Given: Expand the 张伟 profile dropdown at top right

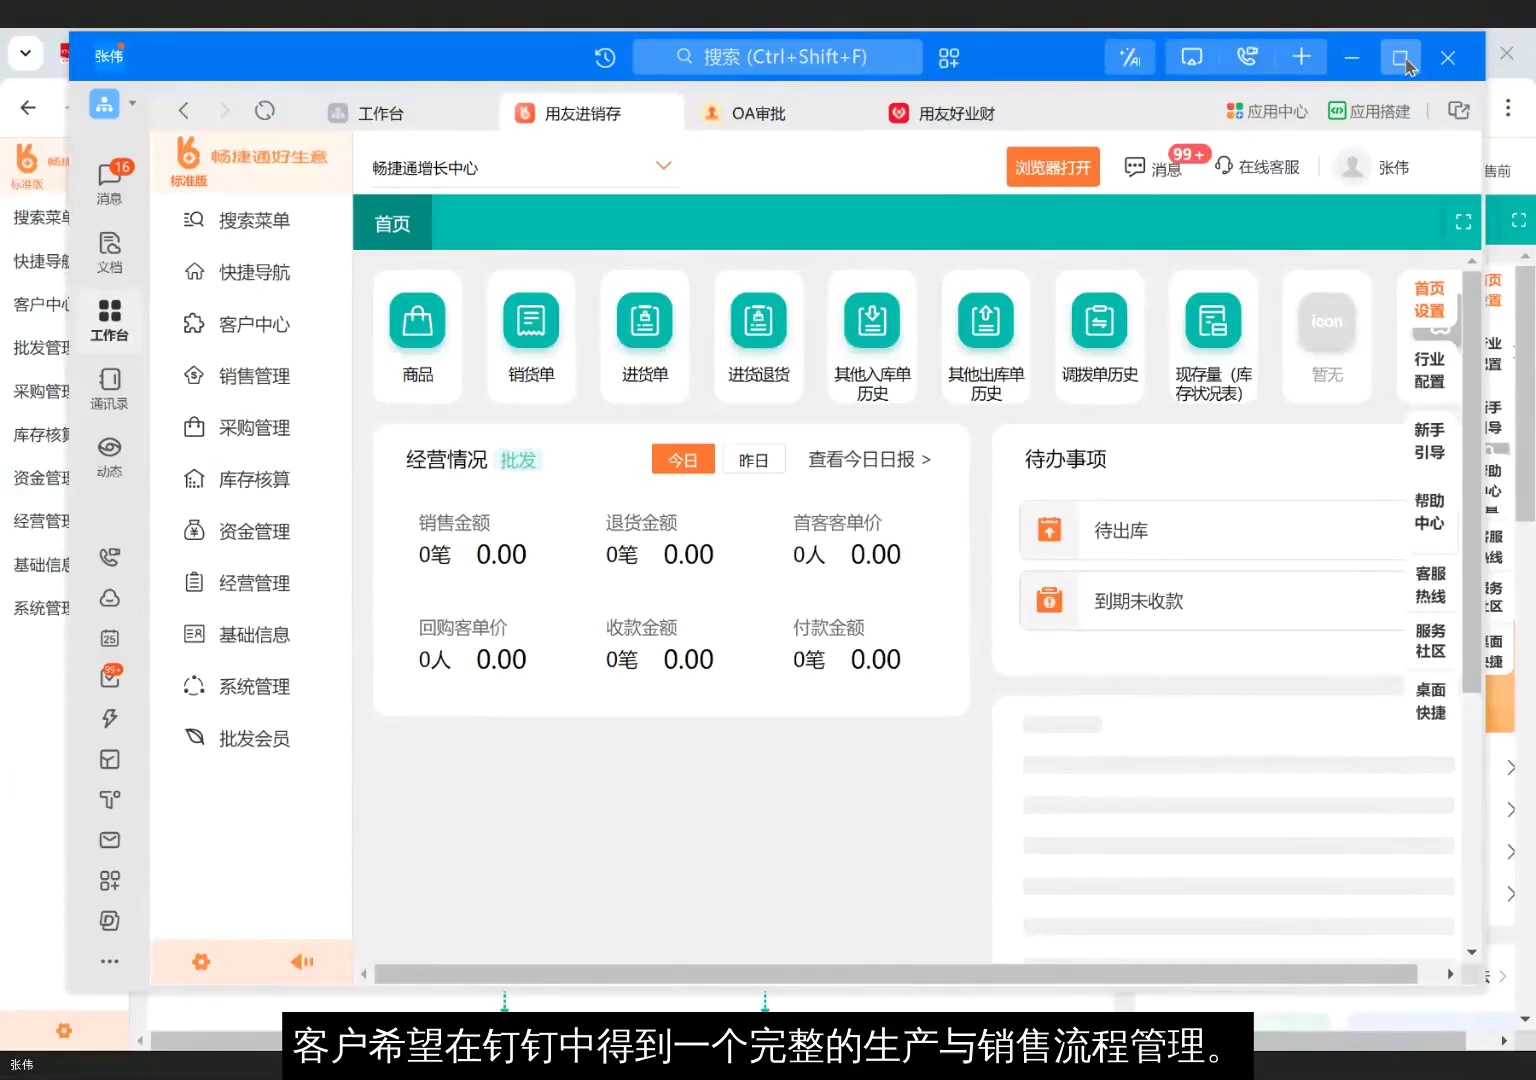Looking at the screenshot, I should pos(1393,166).
